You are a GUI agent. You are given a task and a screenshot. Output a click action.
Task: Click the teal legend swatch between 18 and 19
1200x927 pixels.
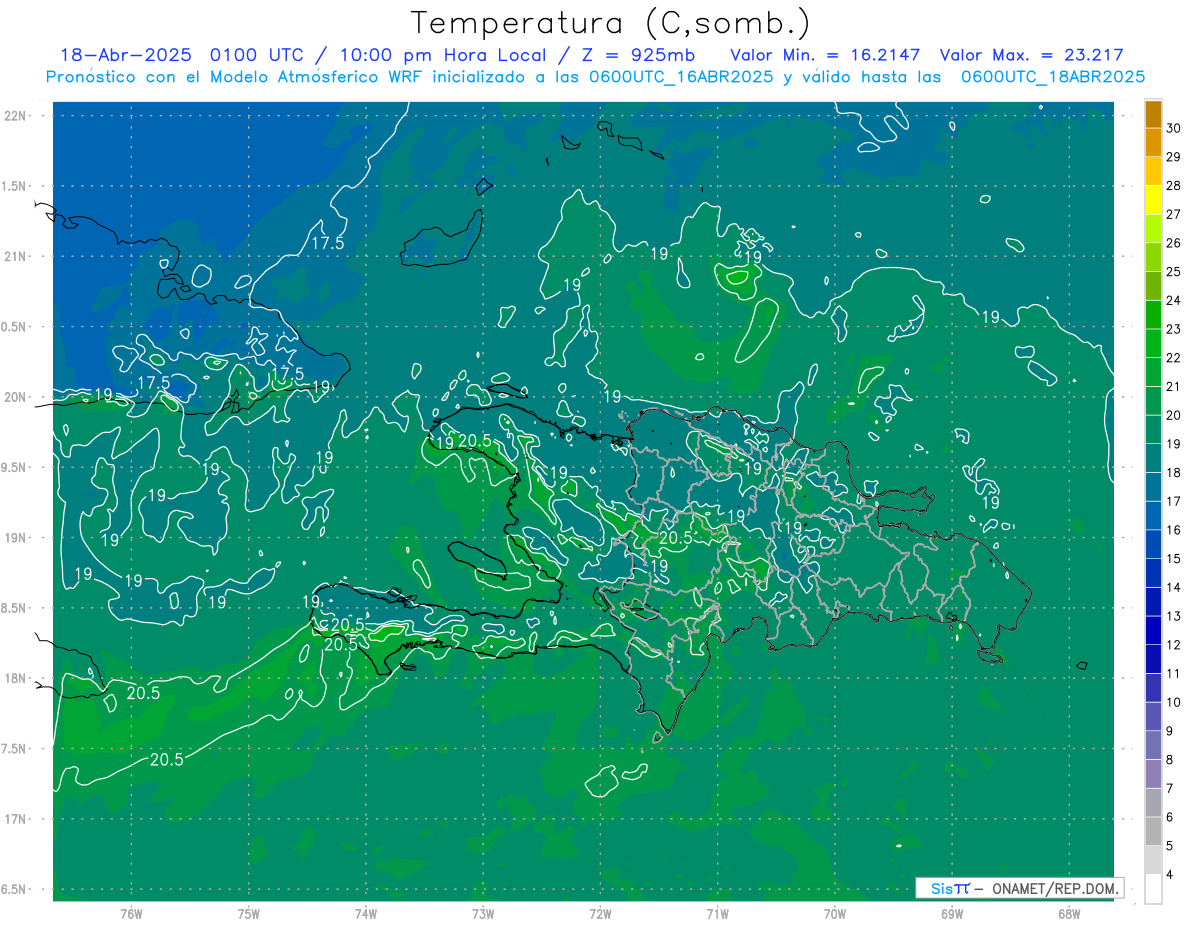pyautogui.click(x=1153, y=458)
